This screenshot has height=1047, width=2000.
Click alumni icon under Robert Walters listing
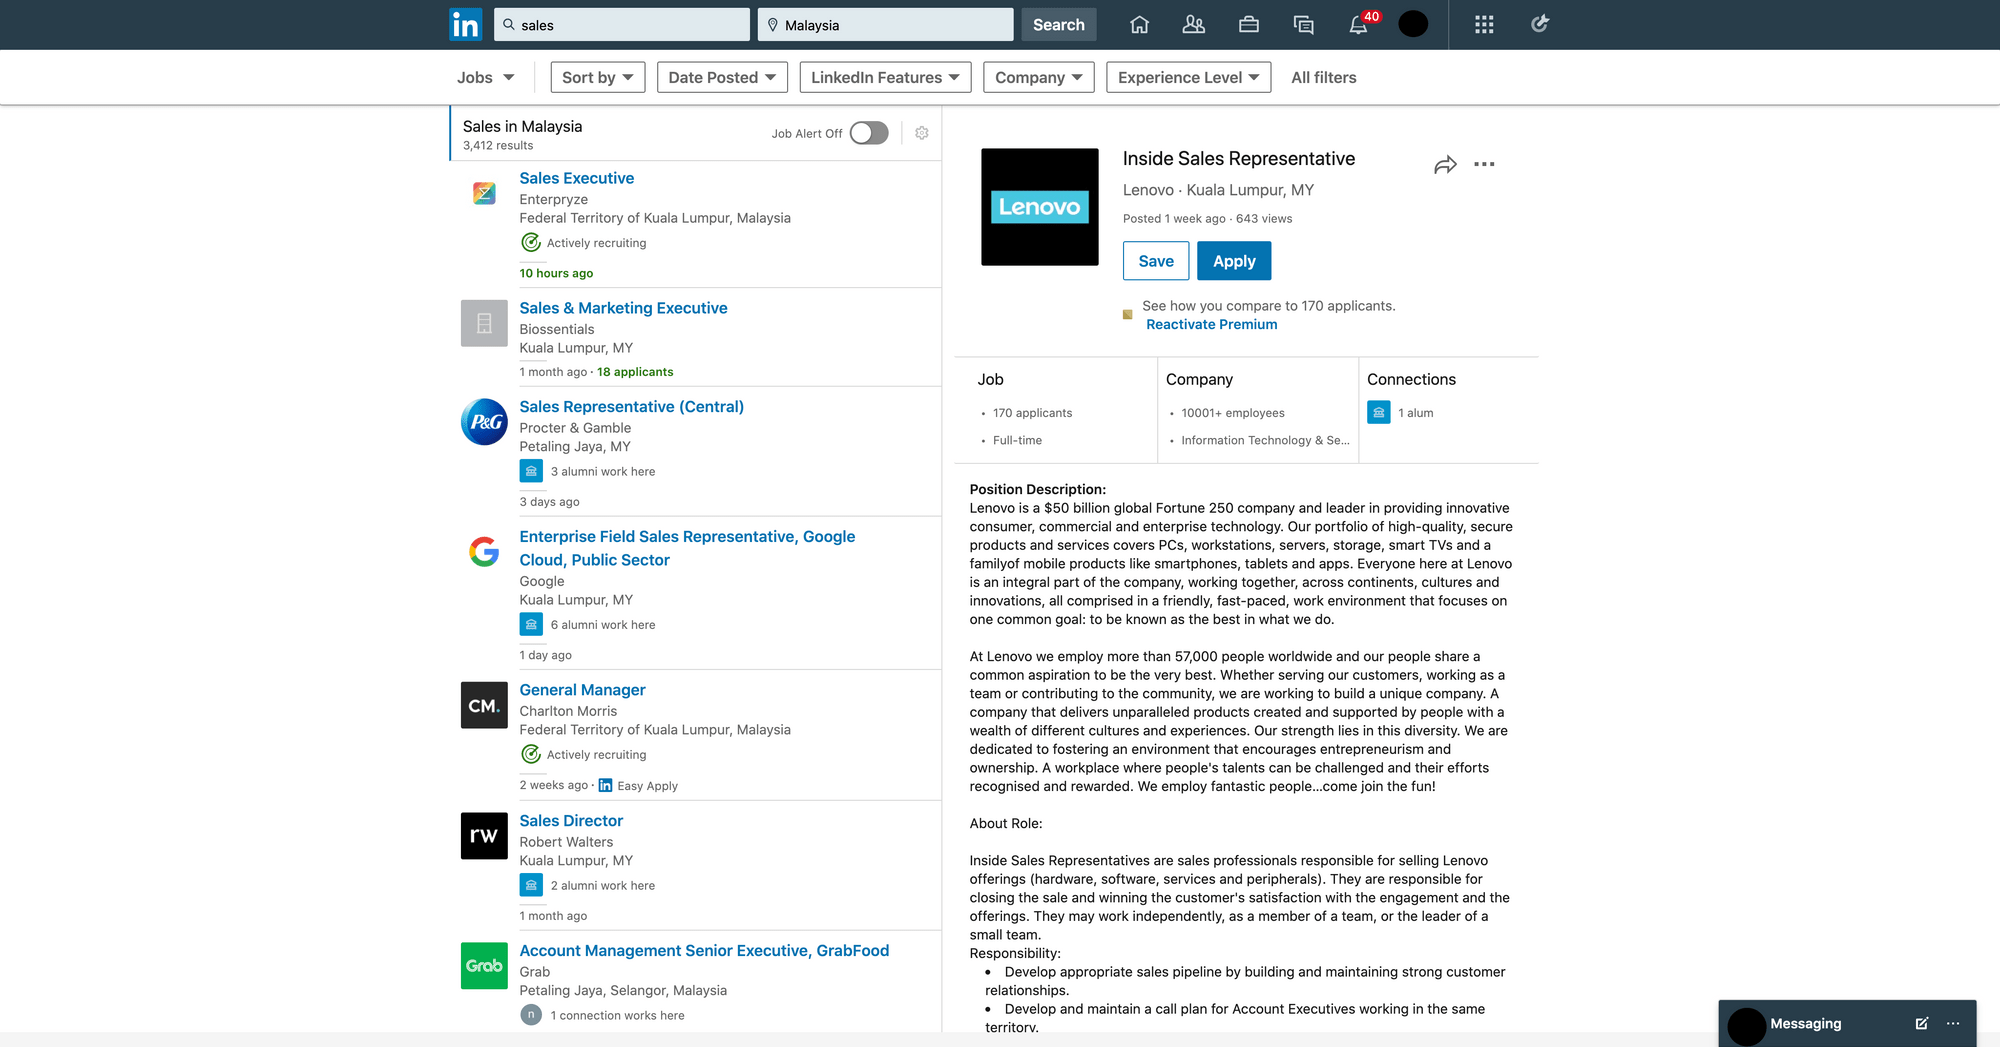[x=531, y=885]
